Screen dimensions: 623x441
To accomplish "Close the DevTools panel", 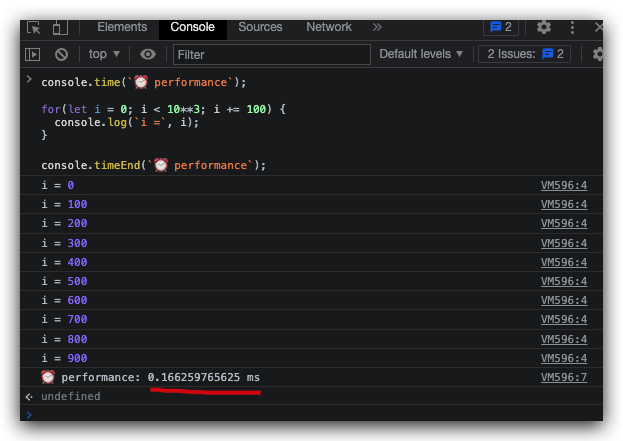I will click(598, 27).
